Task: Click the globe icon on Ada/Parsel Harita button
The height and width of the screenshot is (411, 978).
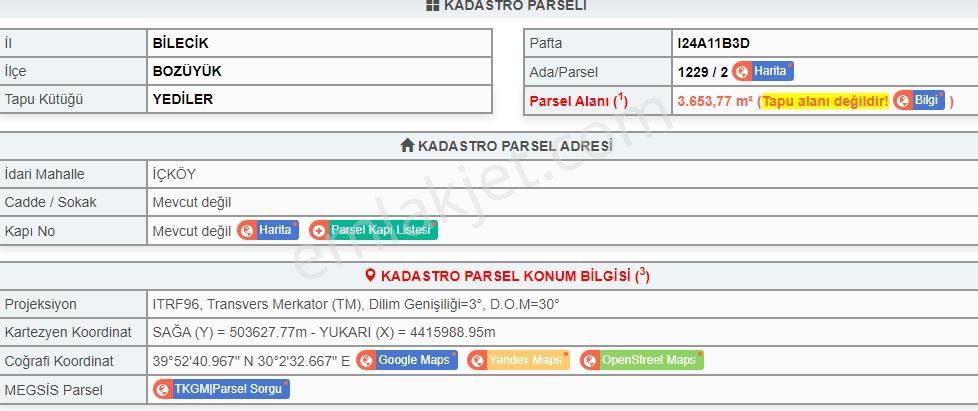Action: tap(742, 72)
